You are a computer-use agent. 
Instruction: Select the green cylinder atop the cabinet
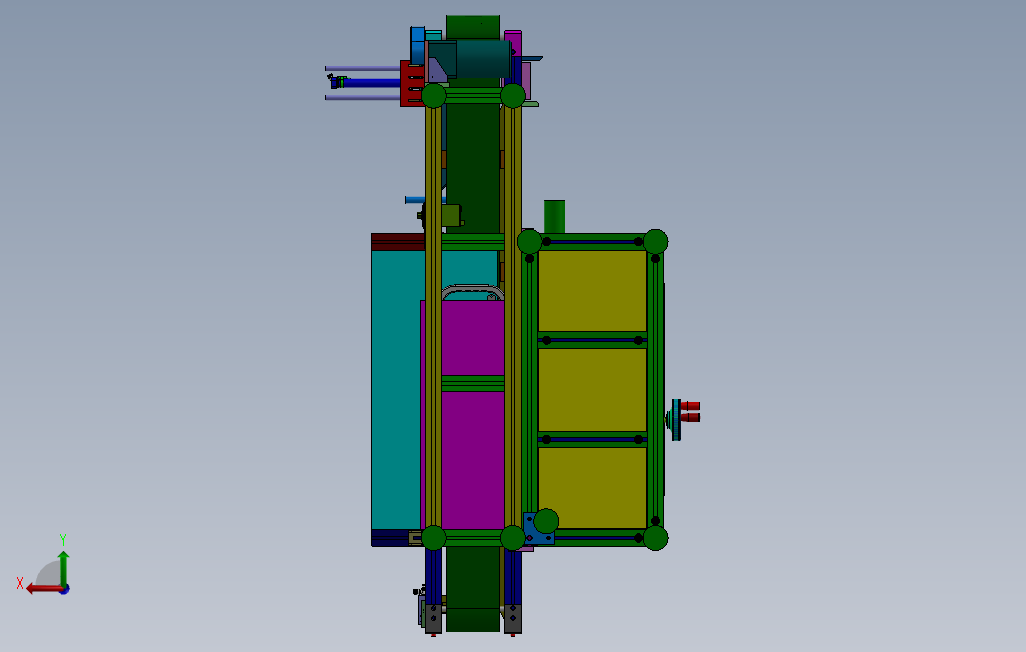[554, 217]
